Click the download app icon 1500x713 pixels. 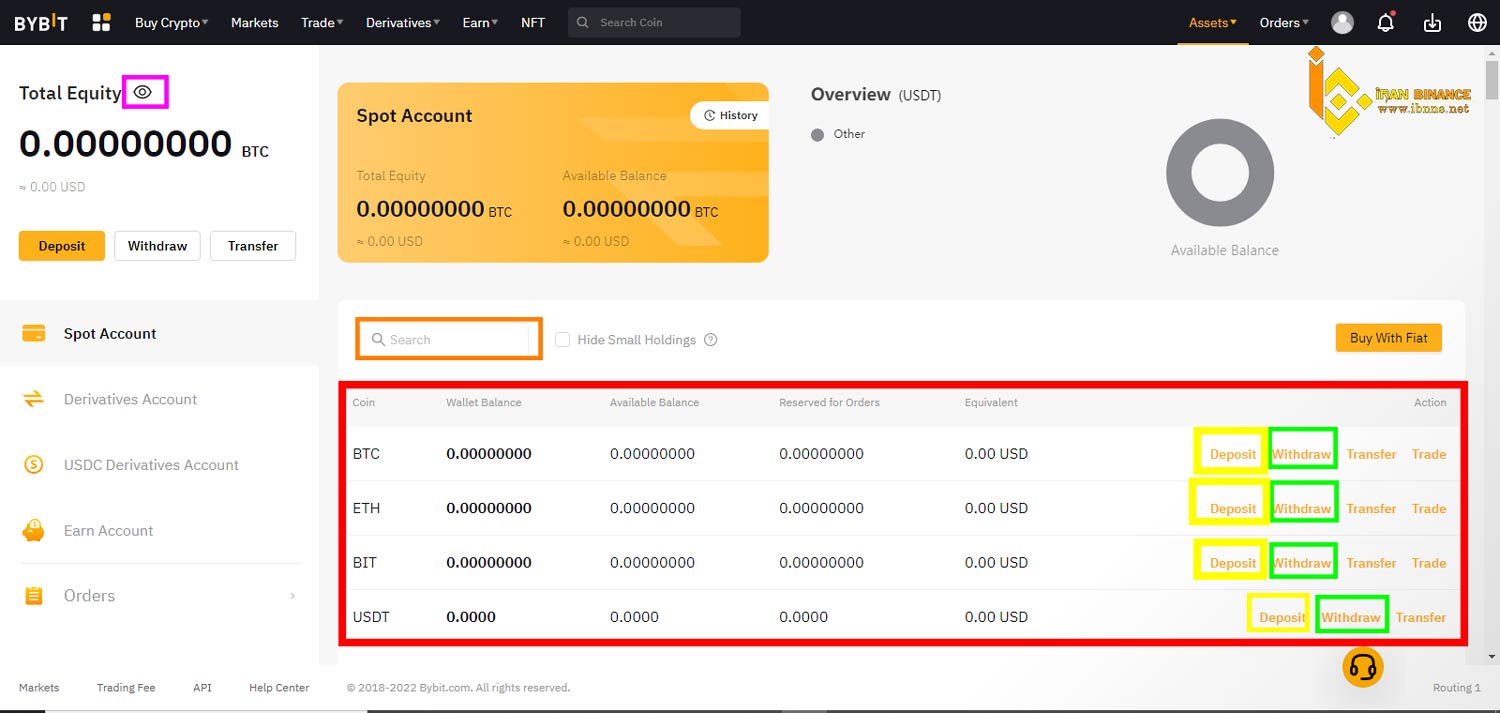1432,22
